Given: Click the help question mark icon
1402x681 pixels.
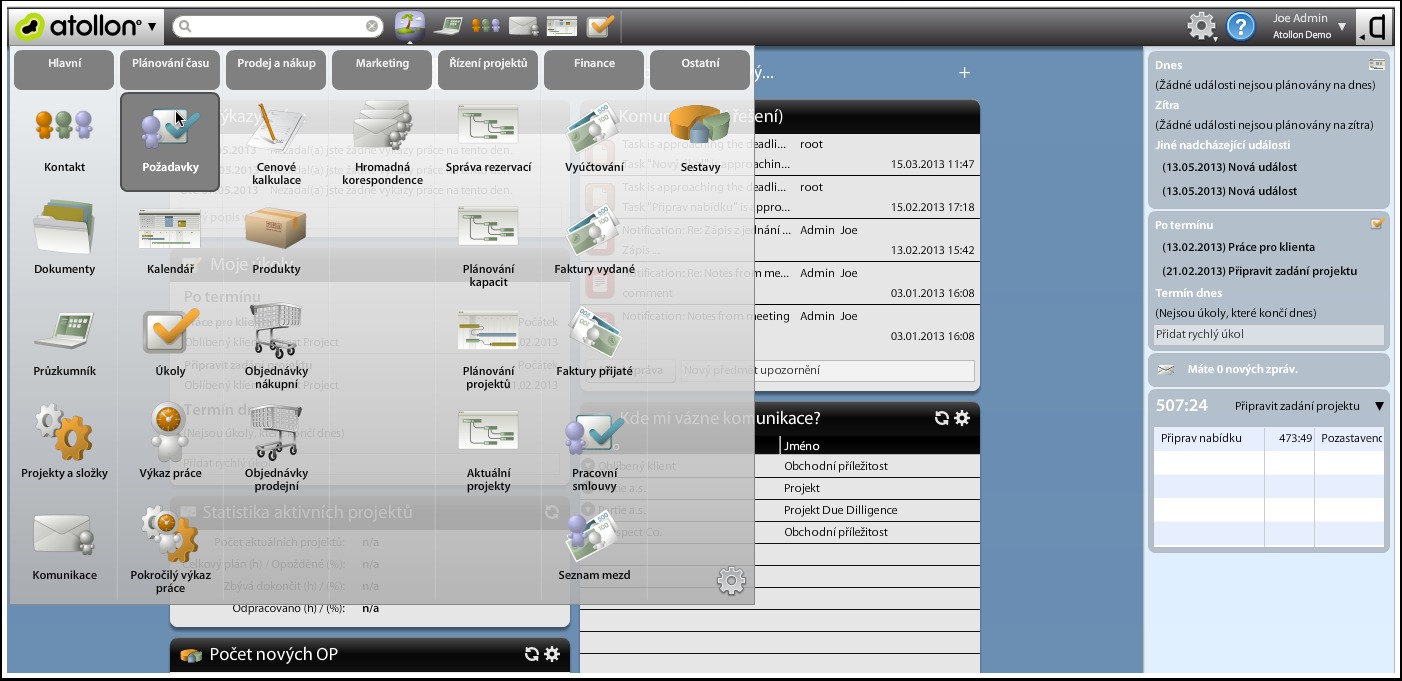Looking at the screenshot, I should click(1240, 26).
